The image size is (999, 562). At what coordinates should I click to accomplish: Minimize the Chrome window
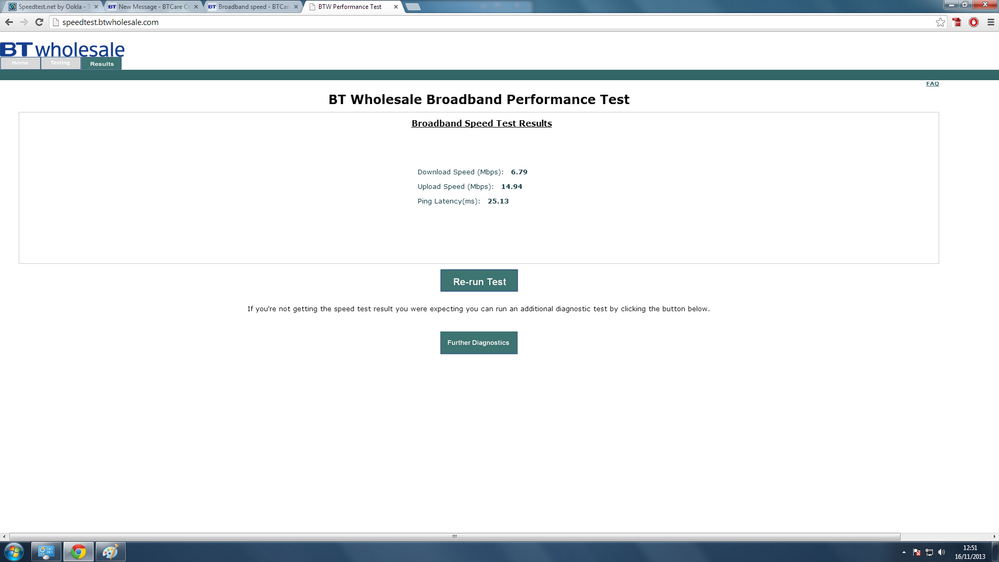[951, 4]
